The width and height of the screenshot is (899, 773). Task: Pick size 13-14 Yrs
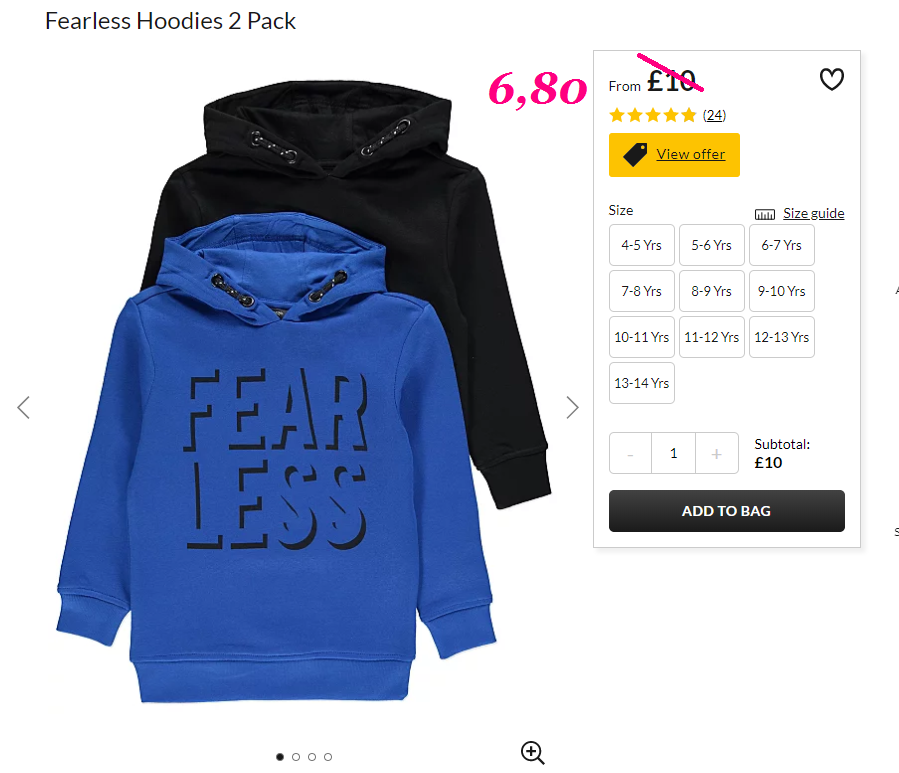(x=642, y=383)
